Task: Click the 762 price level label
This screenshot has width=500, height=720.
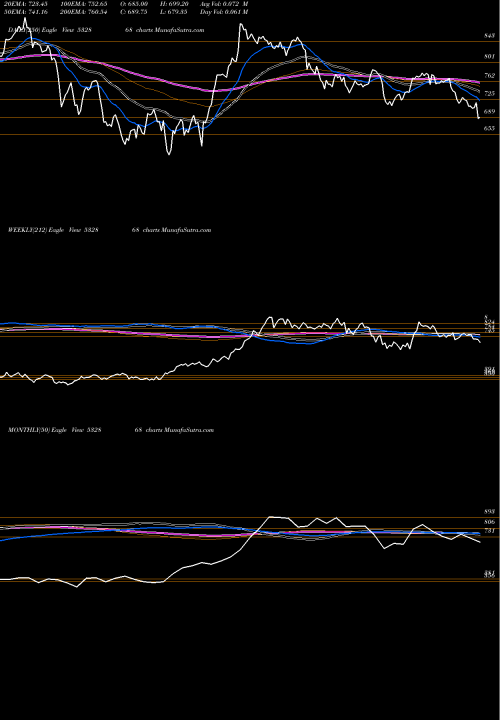Action: click(x=489, y=75)
